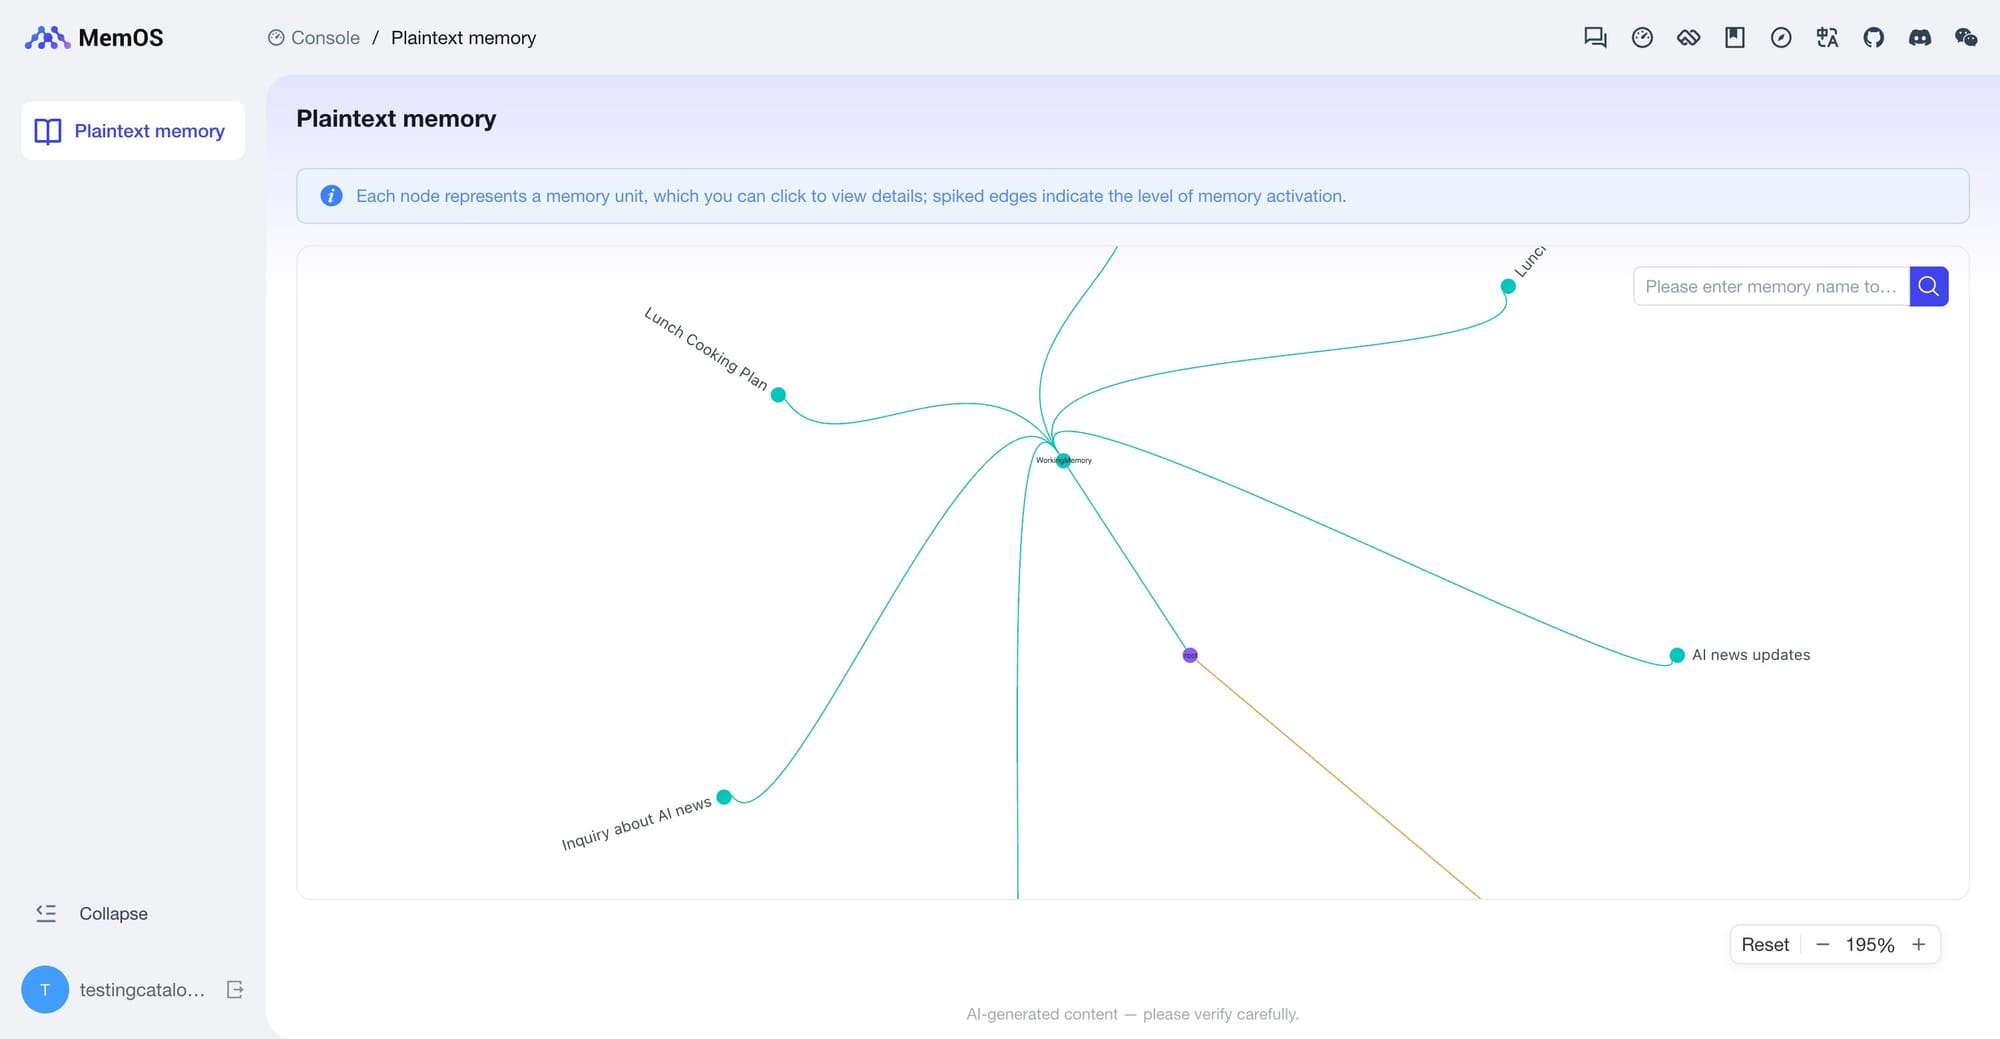Go to Console in the breadcrumb
This screenshot has height=1039, width=2000.
click(x=324, y=38)
